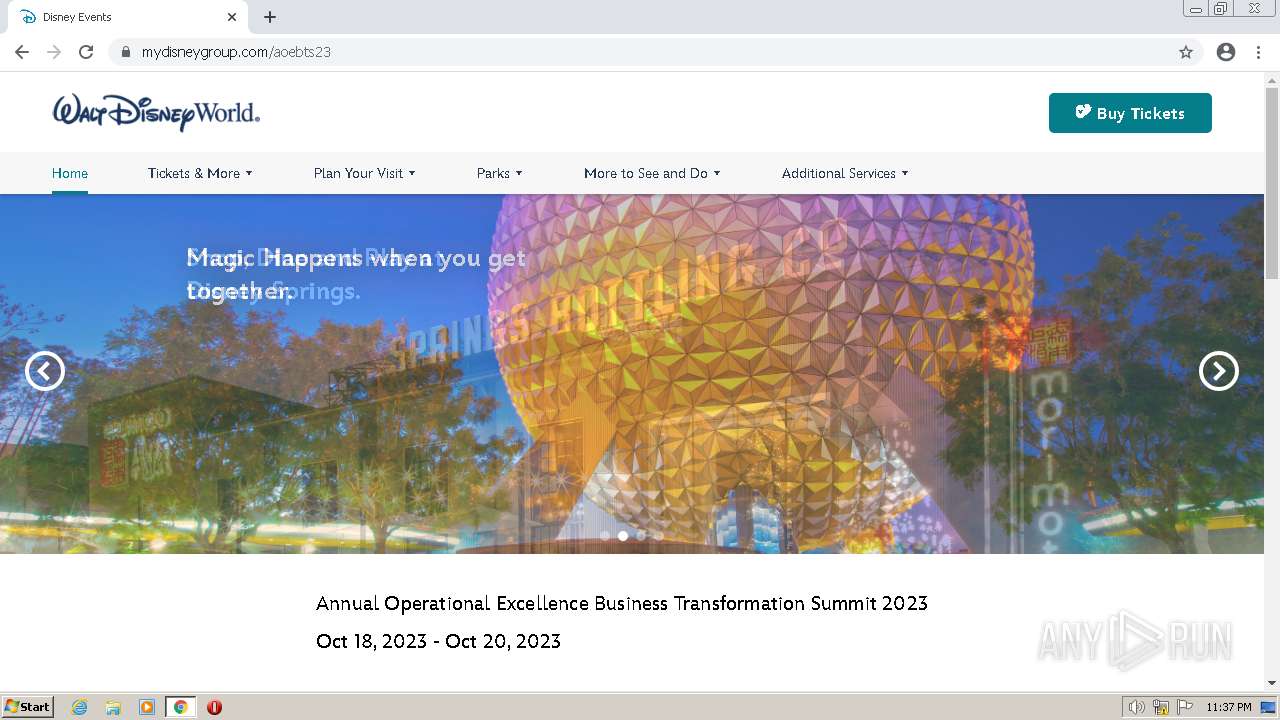Open the media player taskbar icon
The height and width of the screenshot is (720, 1280).
tap(147, 707)
